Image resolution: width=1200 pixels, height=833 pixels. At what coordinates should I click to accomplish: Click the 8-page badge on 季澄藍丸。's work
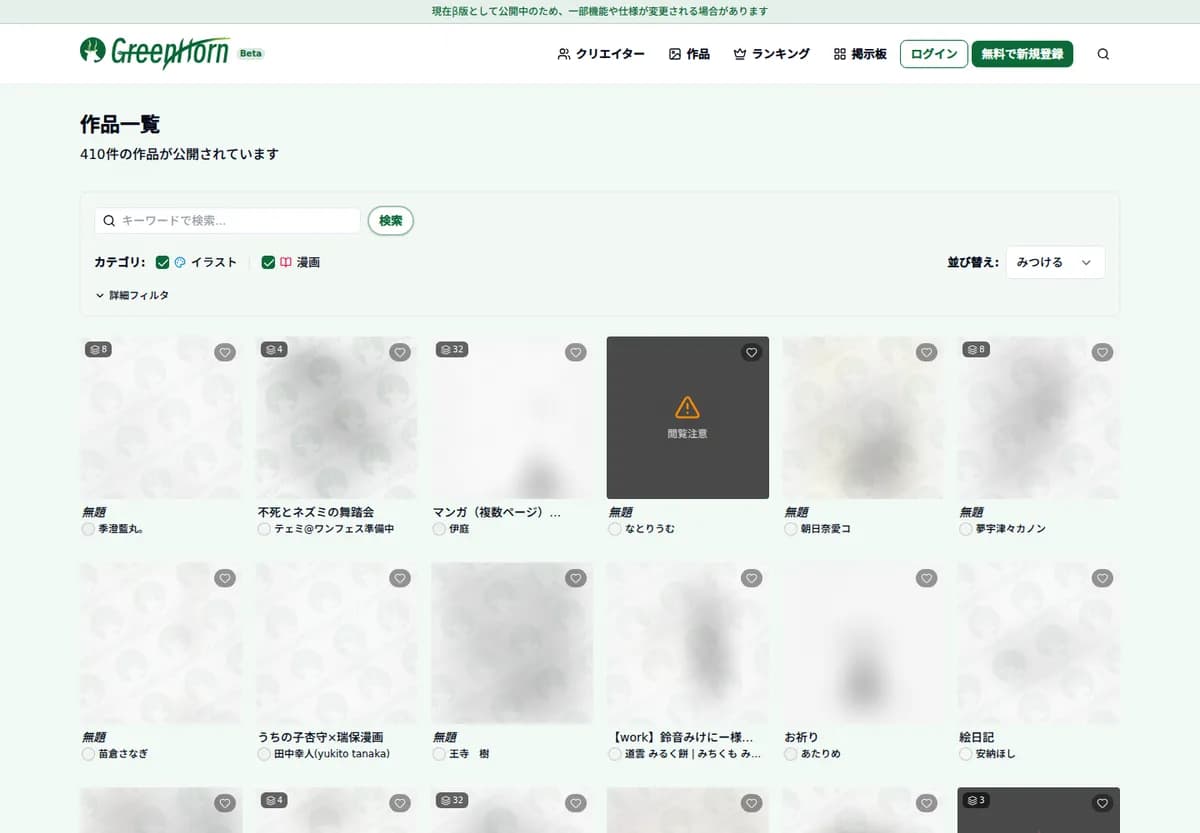click(98, 349)
